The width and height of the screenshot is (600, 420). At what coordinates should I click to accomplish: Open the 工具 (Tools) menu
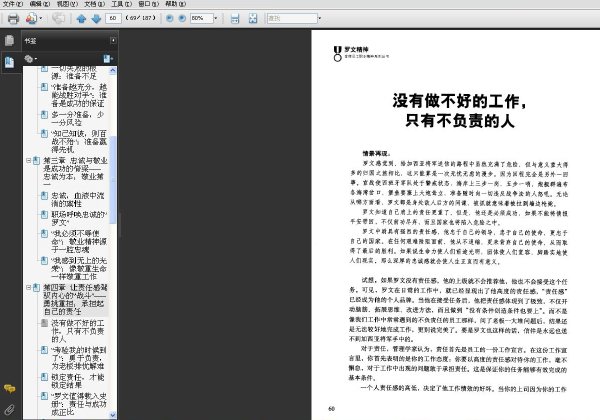click(x=121, y=4)
